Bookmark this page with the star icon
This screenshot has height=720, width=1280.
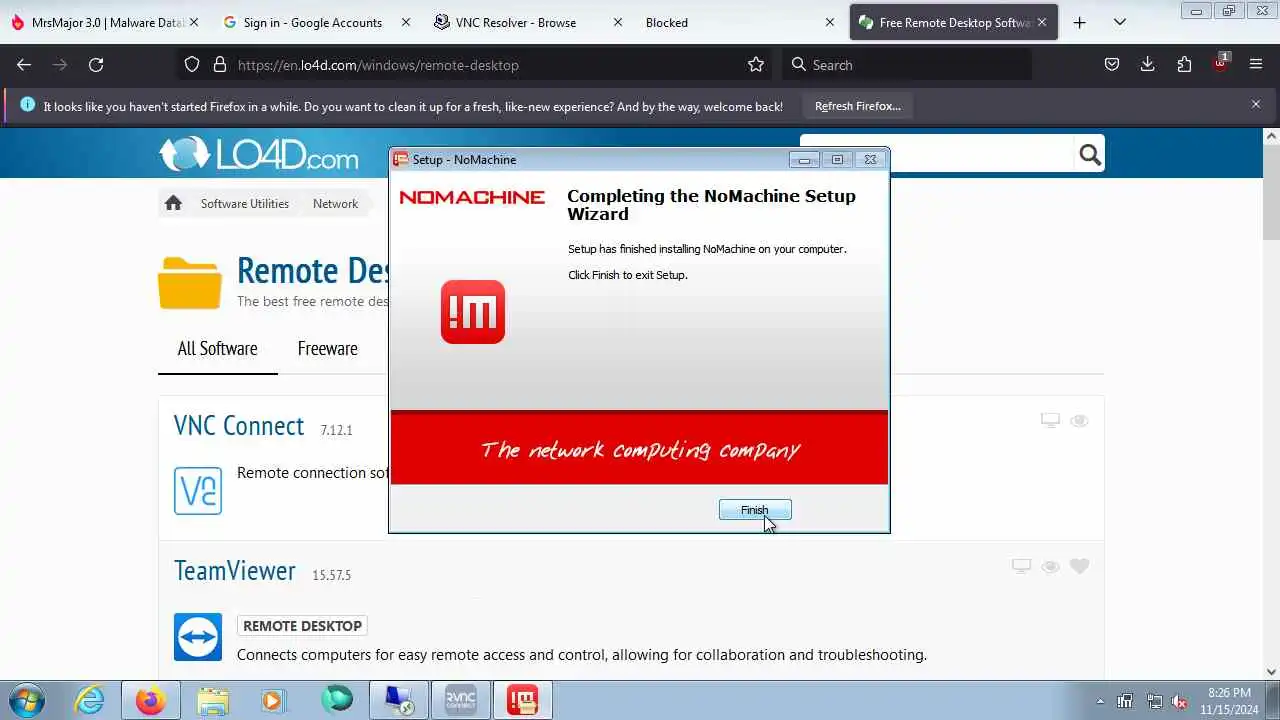point(756,65)
